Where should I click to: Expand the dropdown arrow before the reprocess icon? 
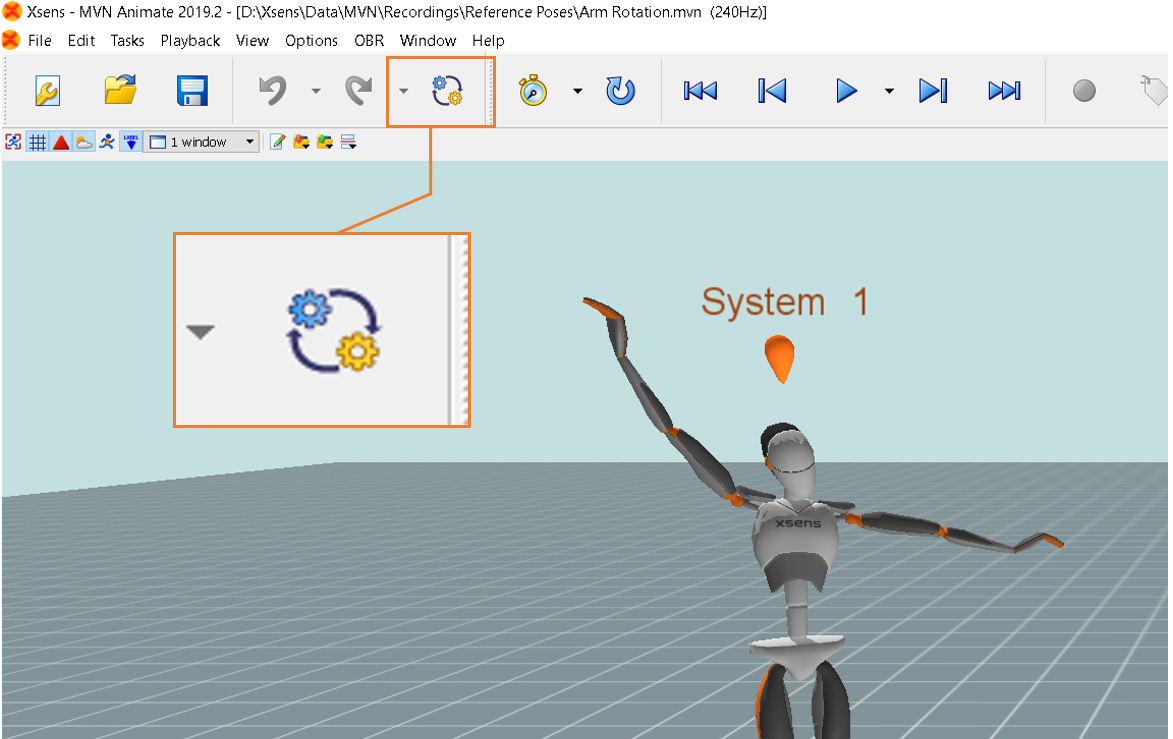pyautogui.click(x=403, y=91)
